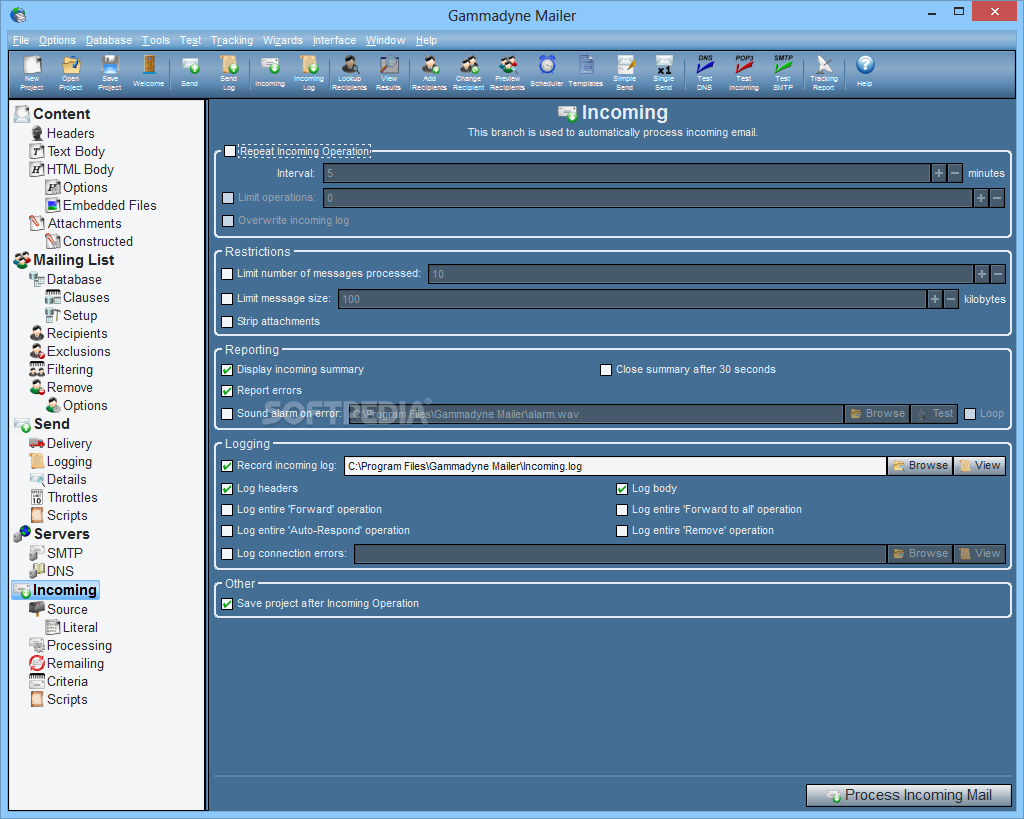Click the Limit number of messages field
The image size is (1024, 819).
[700, 274]
